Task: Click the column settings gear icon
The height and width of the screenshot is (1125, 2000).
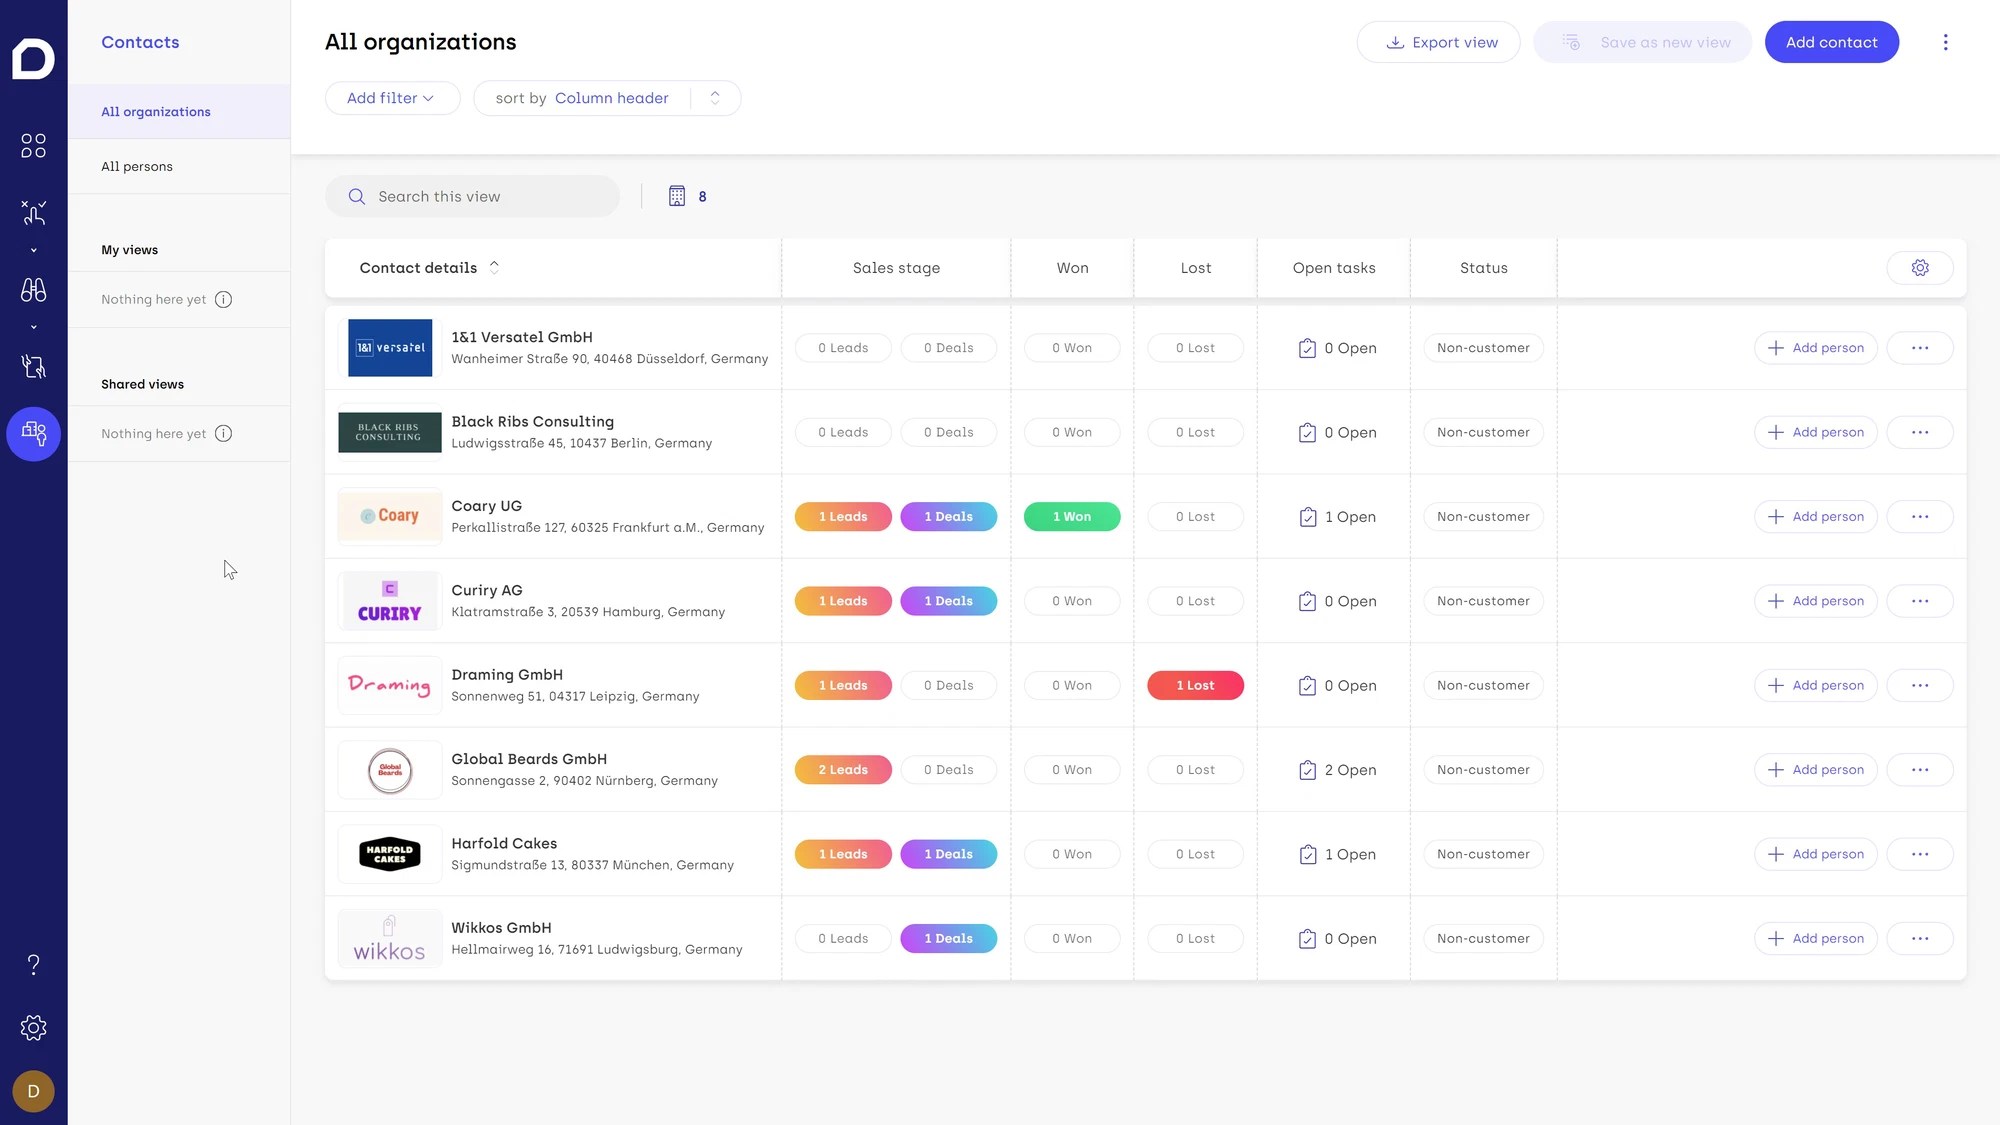Action: pyautogui.click(x=1919, y=268)
